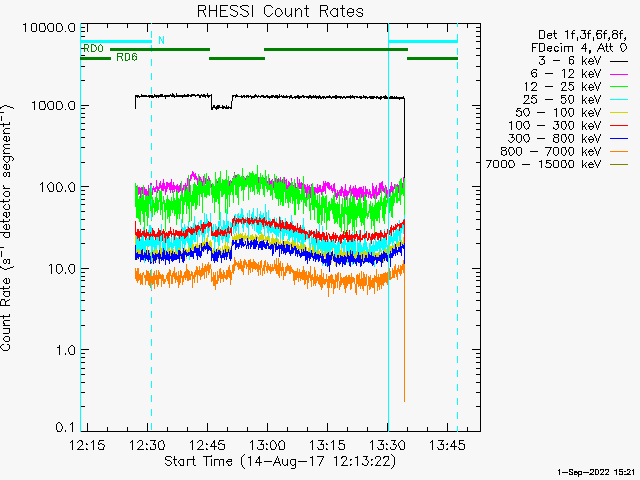
Task: Click the red line swatch for 100 - 300 keV
Action: (619, 126)
